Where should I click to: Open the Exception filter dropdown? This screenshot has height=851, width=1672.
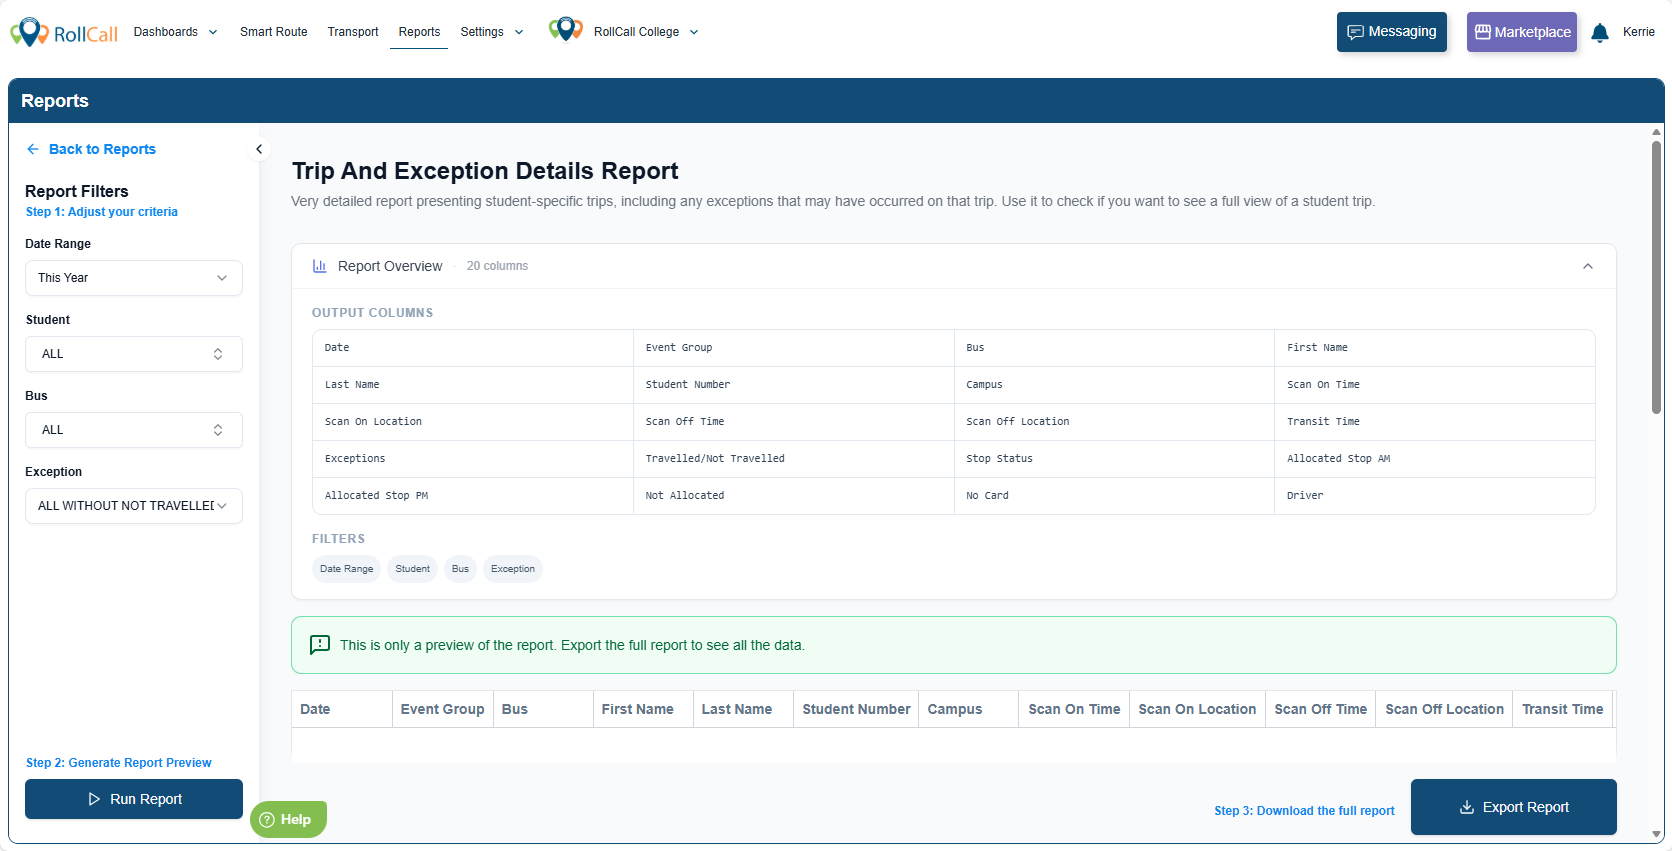pyautogui.click(x=133, y=506)
